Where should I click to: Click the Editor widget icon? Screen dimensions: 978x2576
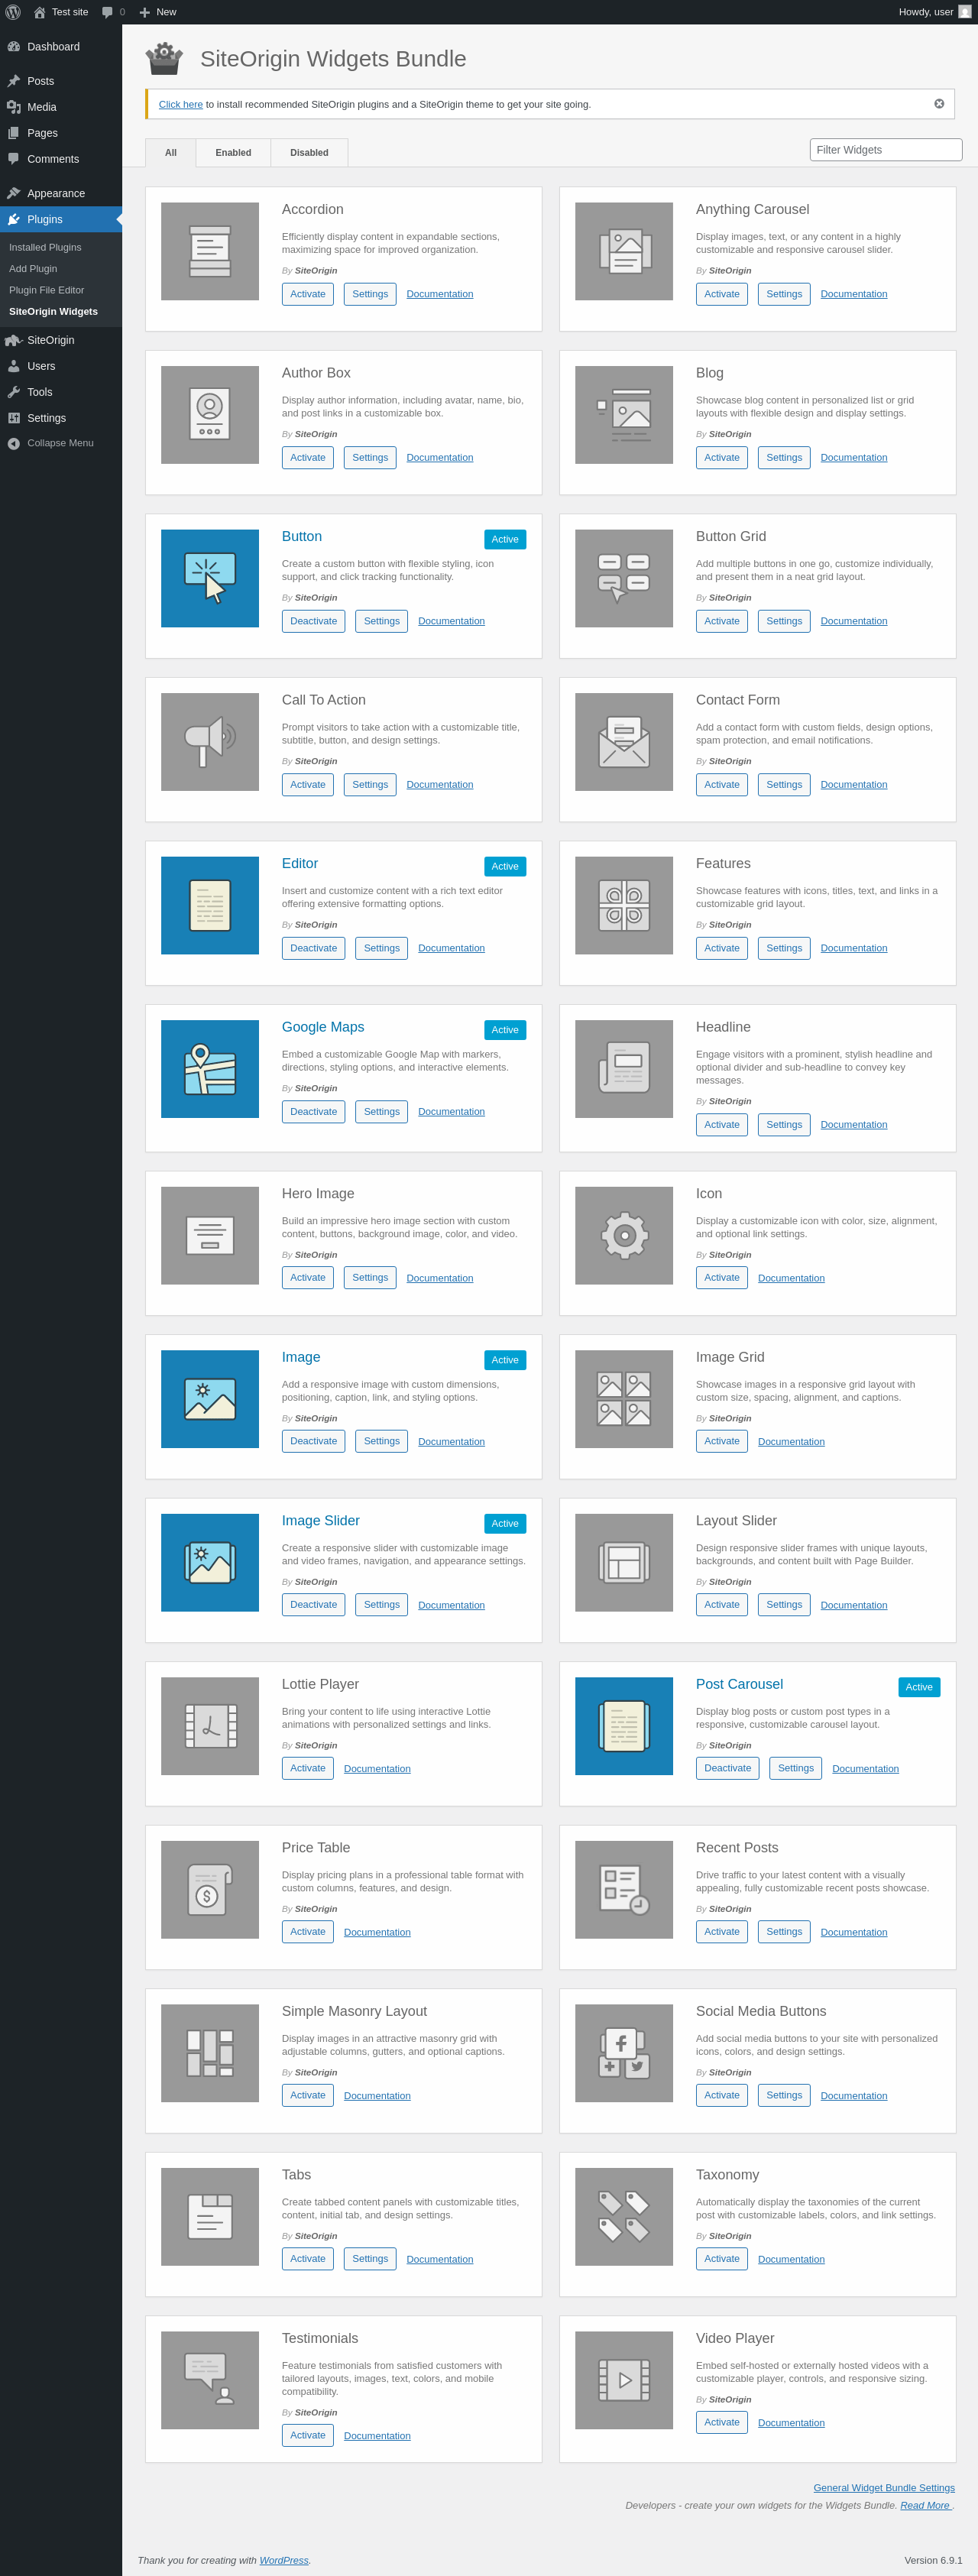(210, 905)
